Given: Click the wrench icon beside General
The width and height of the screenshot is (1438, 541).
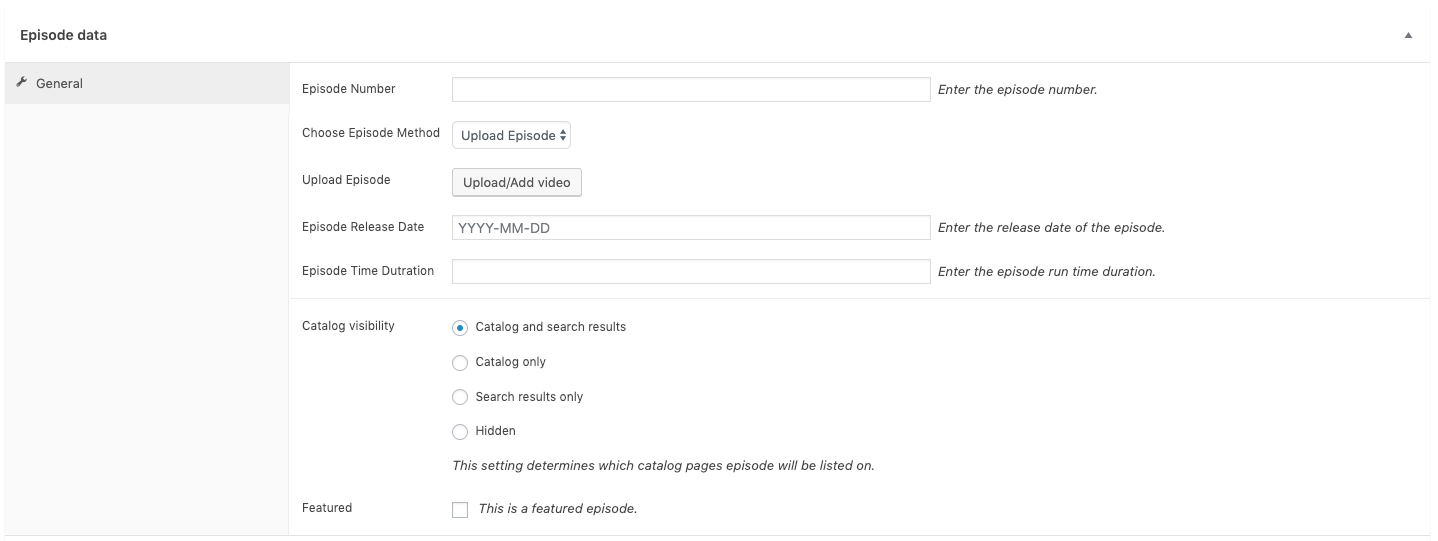Looking at the screenshot, I should pos(22,83).
